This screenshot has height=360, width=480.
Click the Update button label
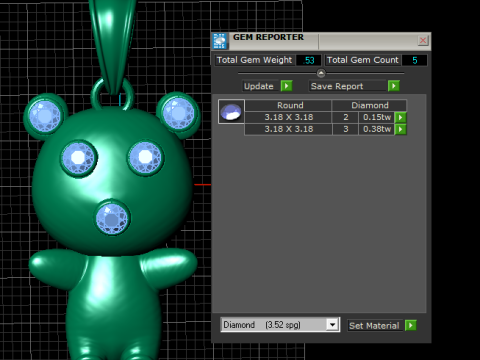click(x=259, y=86)
